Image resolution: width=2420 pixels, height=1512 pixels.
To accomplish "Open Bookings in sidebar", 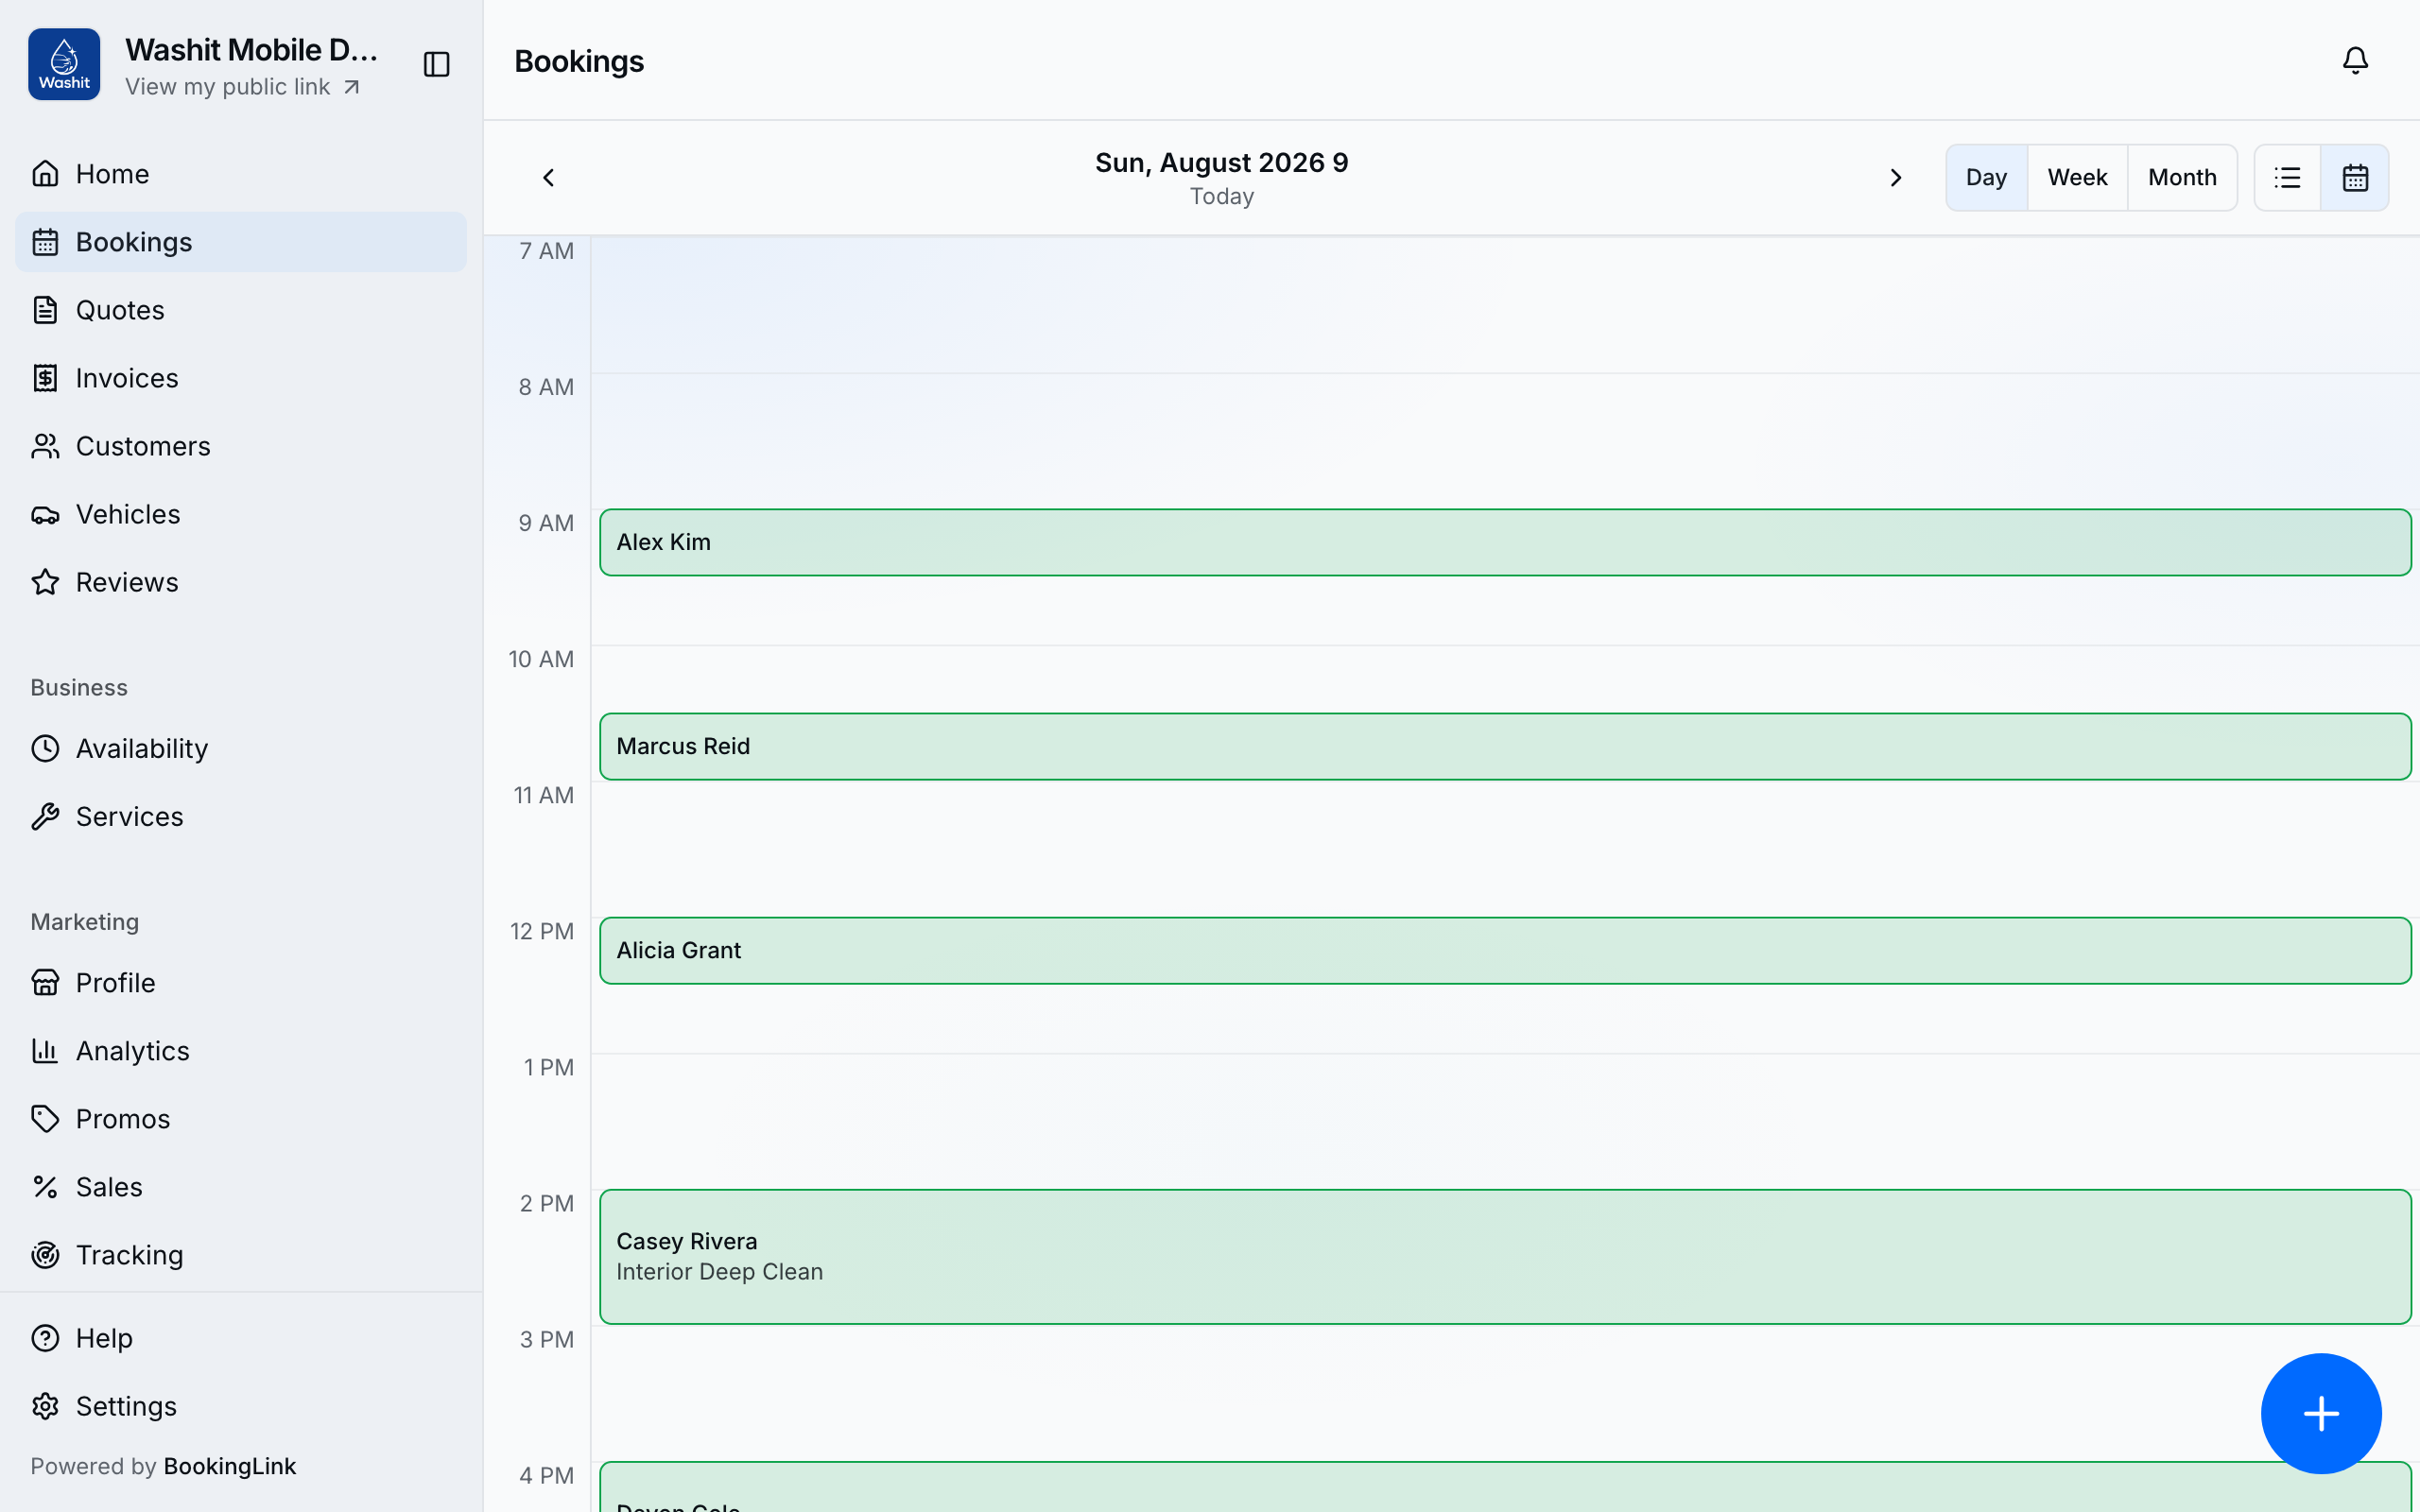I will (241, 242).
